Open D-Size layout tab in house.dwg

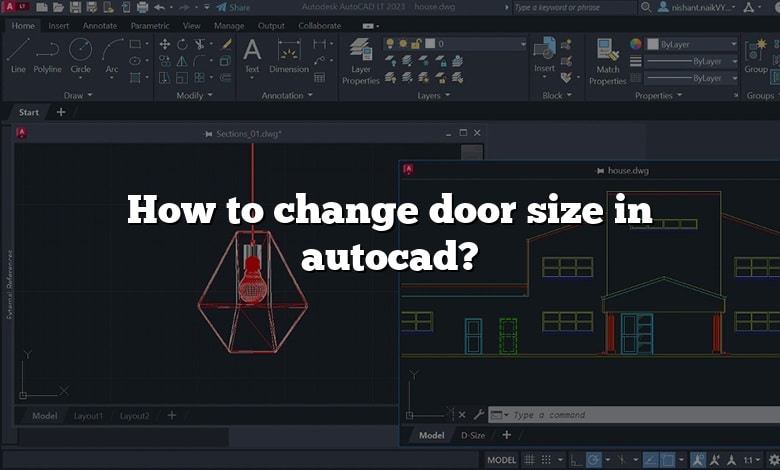(473, 435)
